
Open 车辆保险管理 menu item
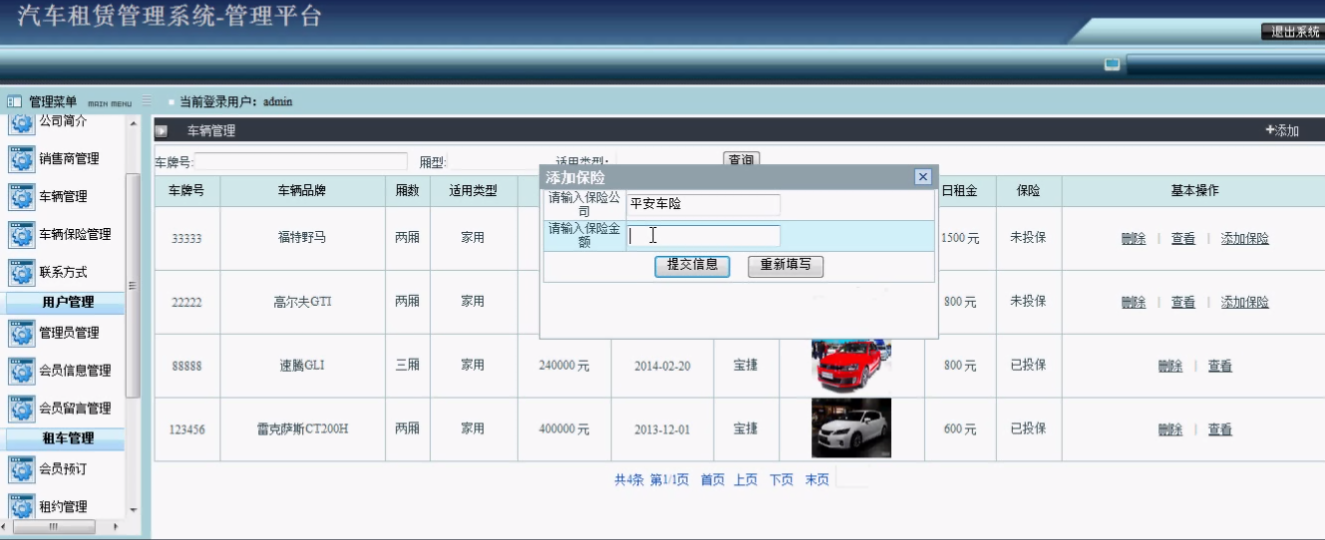click(75, 235)
